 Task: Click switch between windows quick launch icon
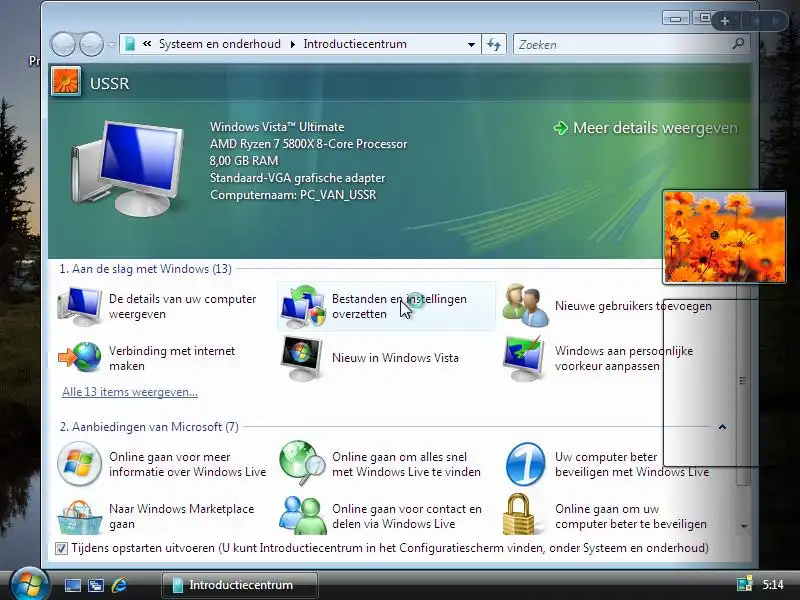coord(95,585)
